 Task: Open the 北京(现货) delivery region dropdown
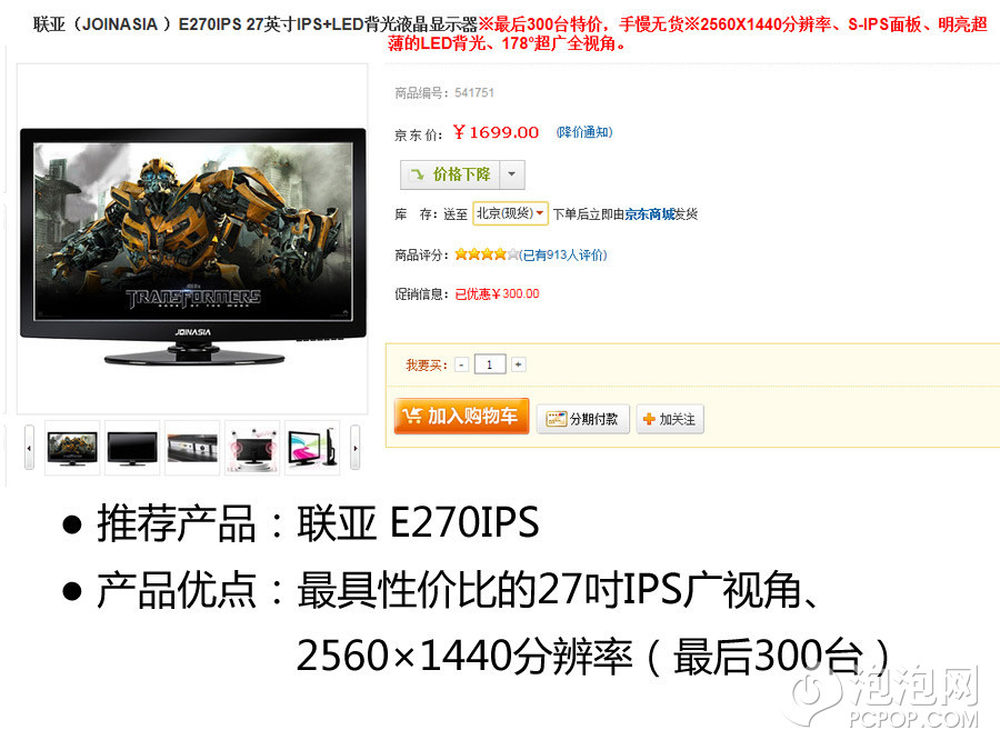510,214
